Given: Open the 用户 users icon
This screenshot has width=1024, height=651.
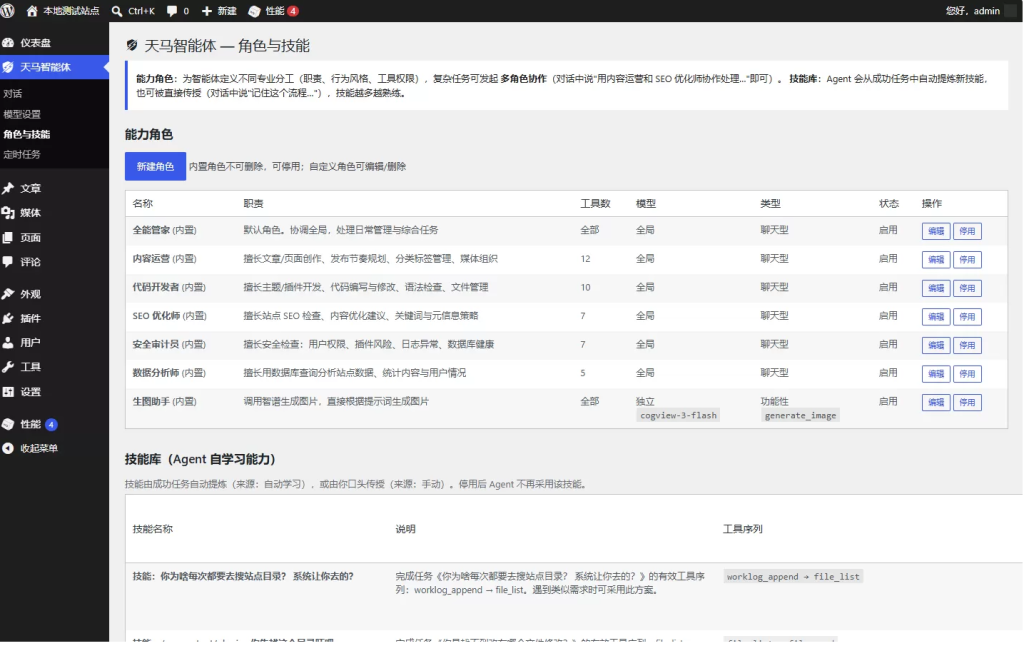Looking at the screenshot, I should click(8, 342).
